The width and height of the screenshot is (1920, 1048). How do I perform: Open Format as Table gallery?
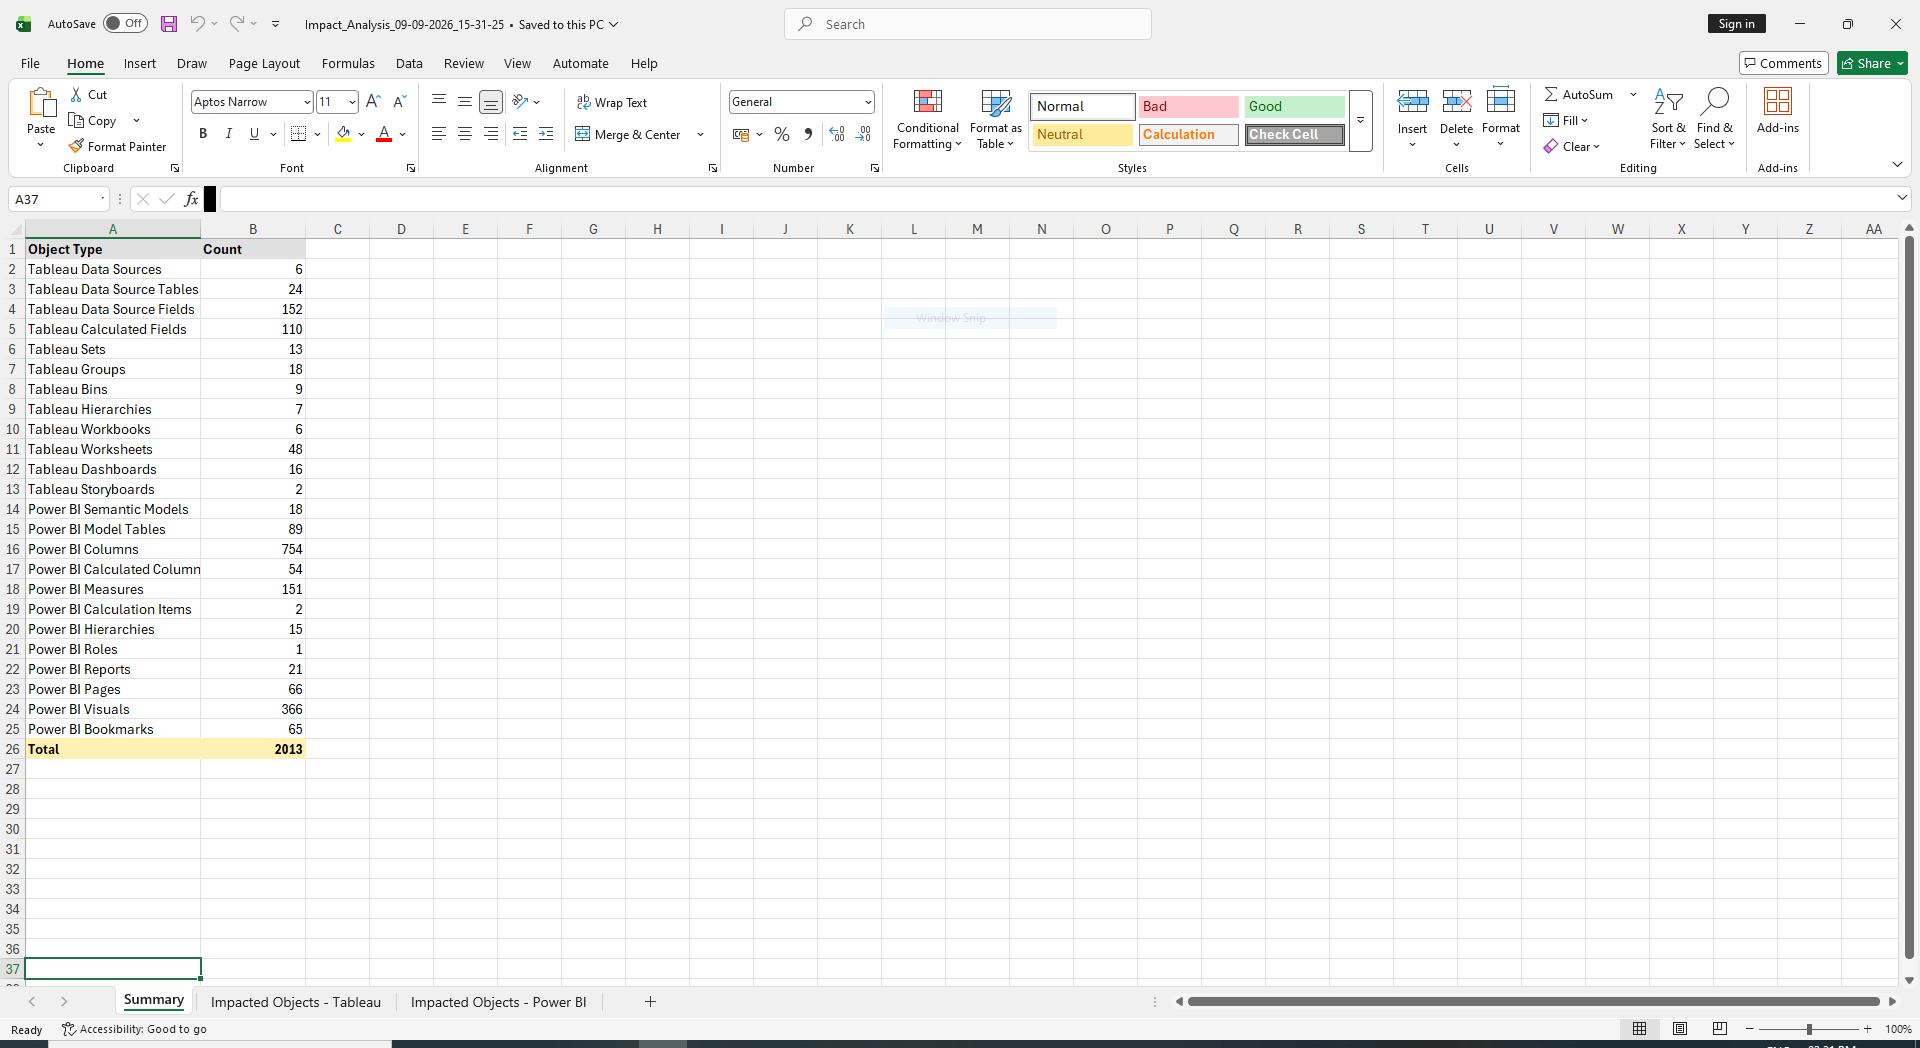(x=996, y=119)
